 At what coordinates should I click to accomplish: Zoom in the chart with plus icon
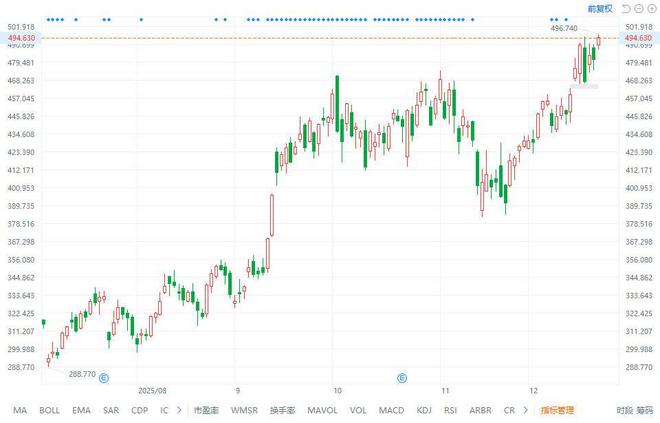[650, 8]
